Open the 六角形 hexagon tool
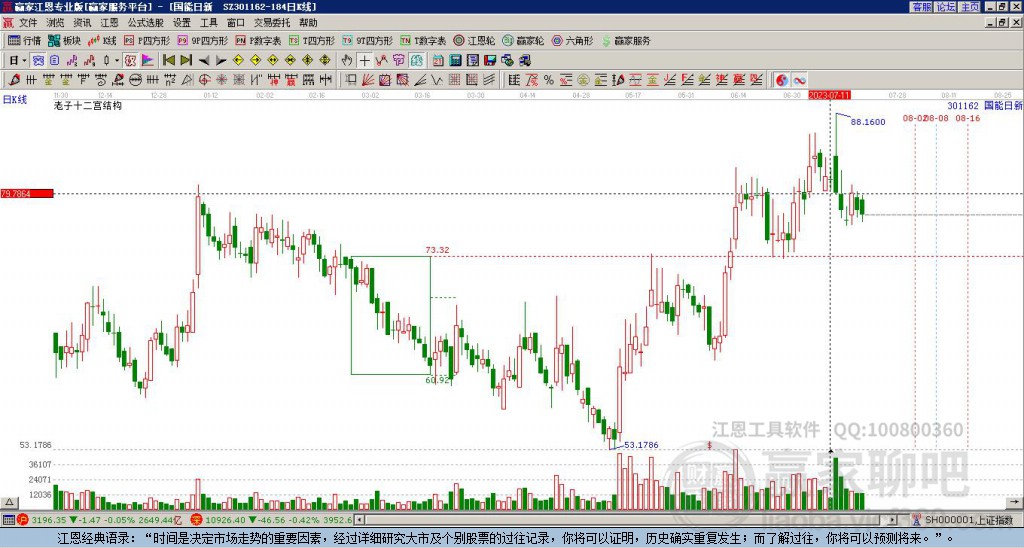The height and width of the screenshot is (548, 1024). tap(573, 40)
